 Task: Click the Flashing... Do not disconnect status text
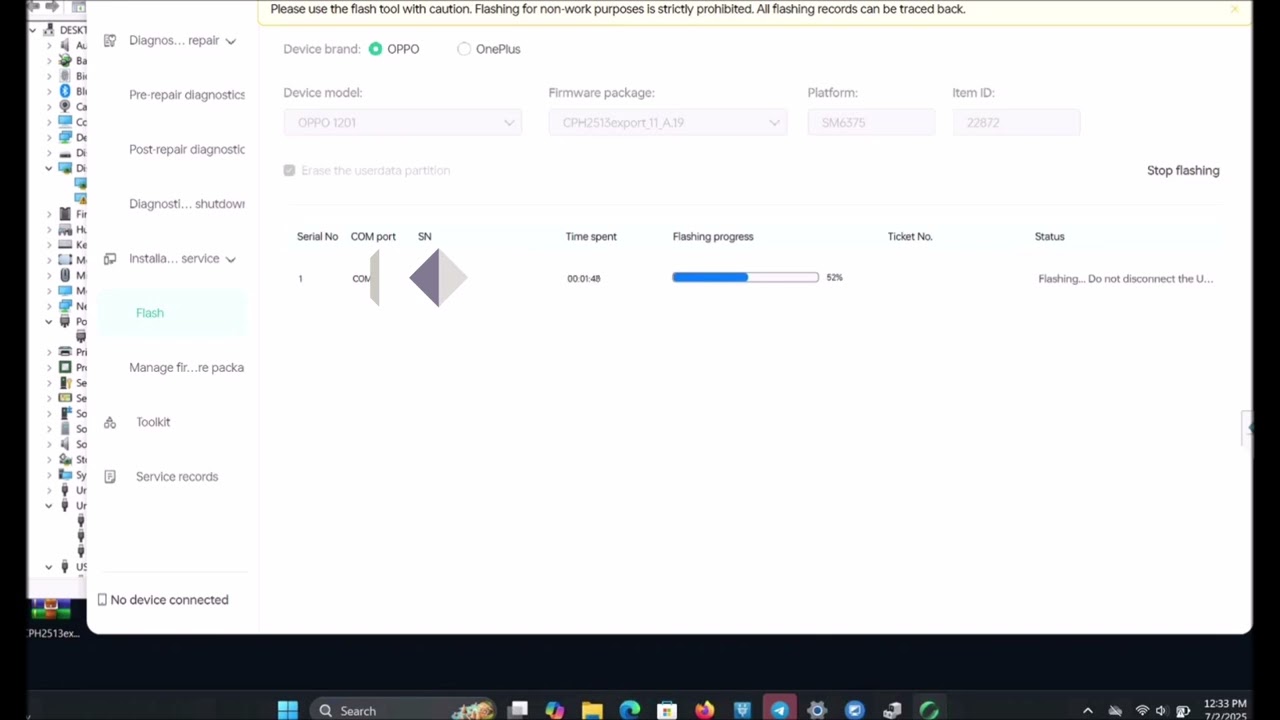(x=1125, y=279)
